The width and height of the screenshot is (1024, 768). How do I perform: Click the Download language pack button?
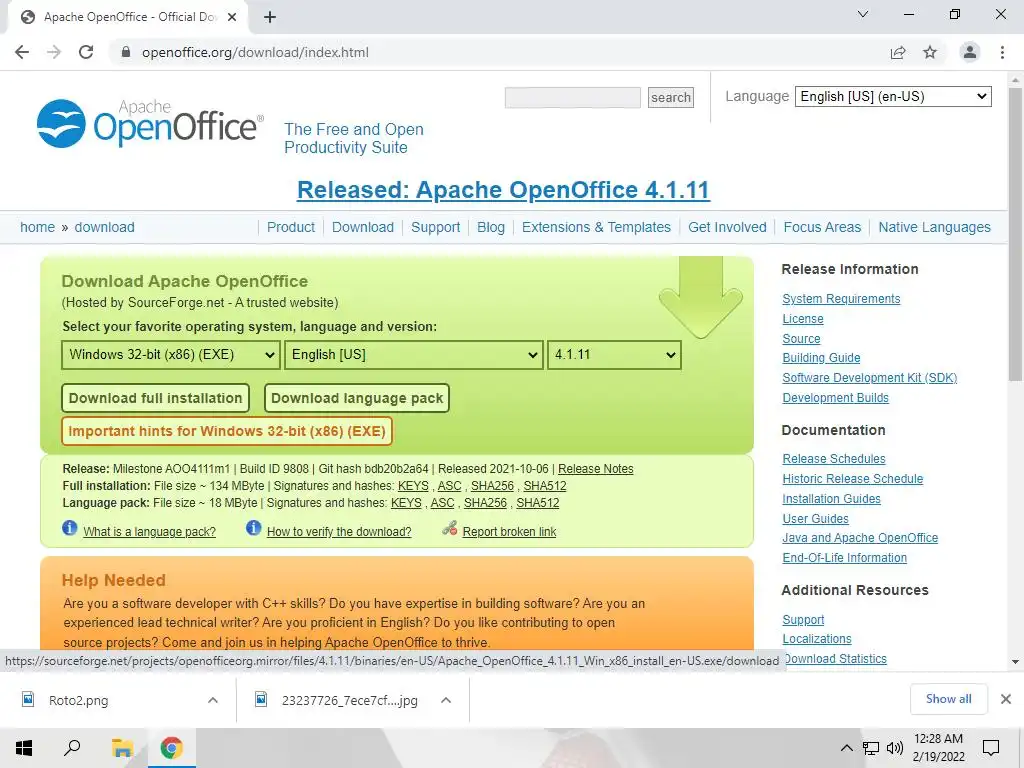click(357, 398)
